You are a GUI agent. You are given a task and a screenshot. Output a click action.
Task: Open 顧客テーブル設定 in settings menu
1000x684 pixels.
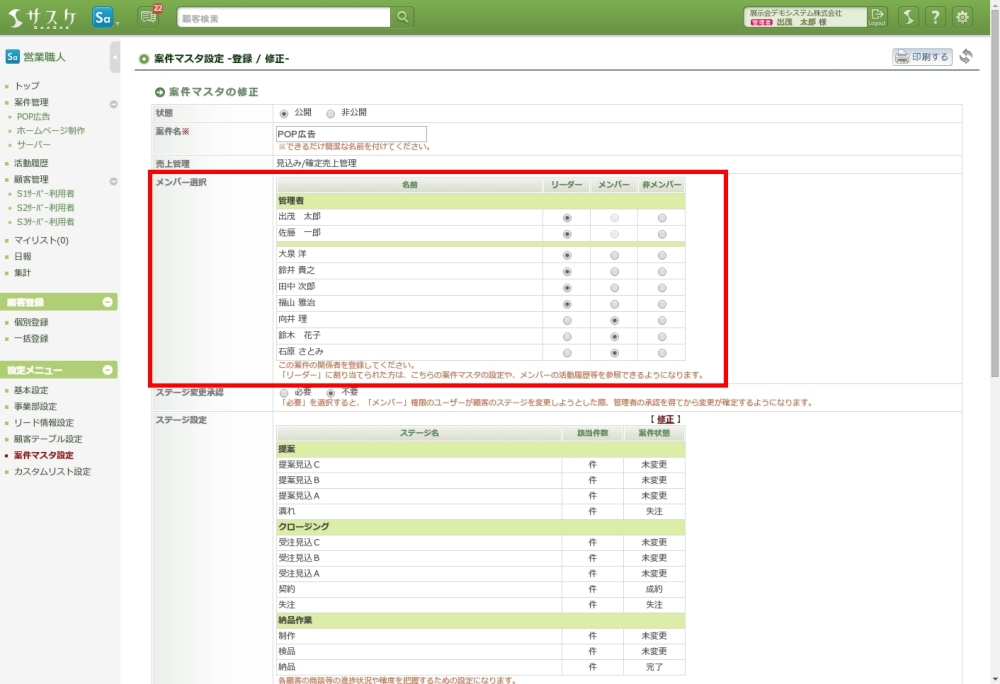click(48, 439)
